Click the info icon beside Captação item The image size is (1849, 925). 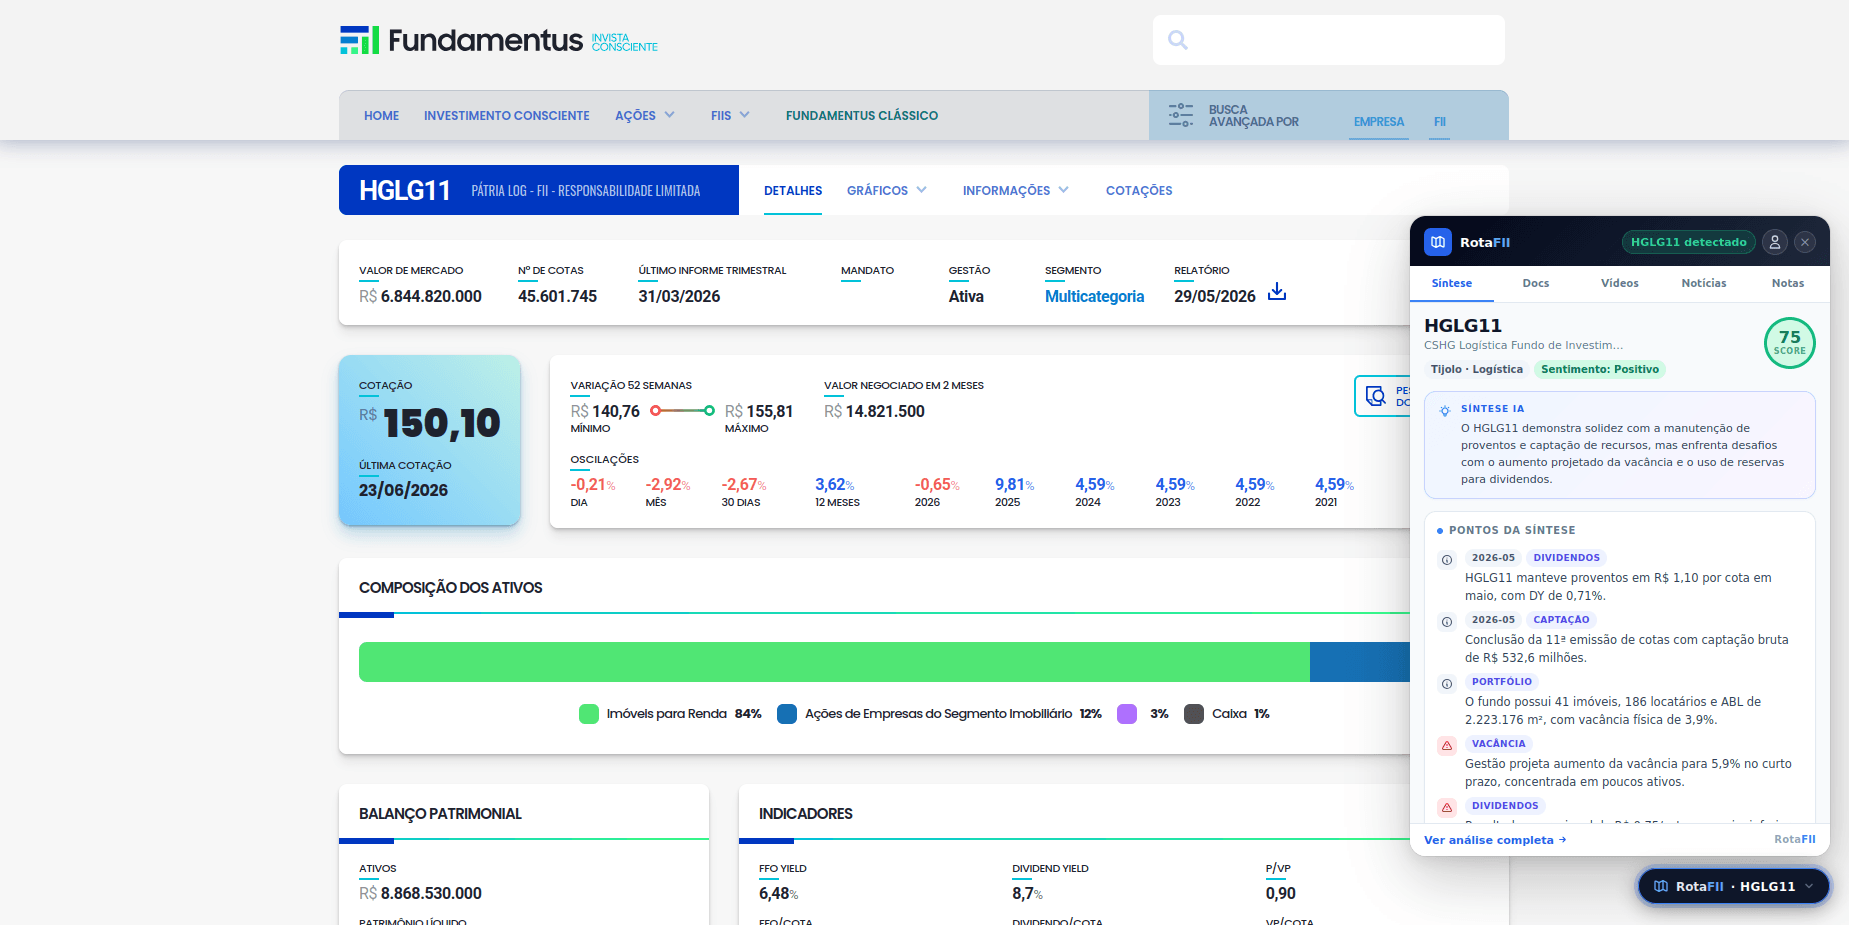click(x=1446, y=622)
